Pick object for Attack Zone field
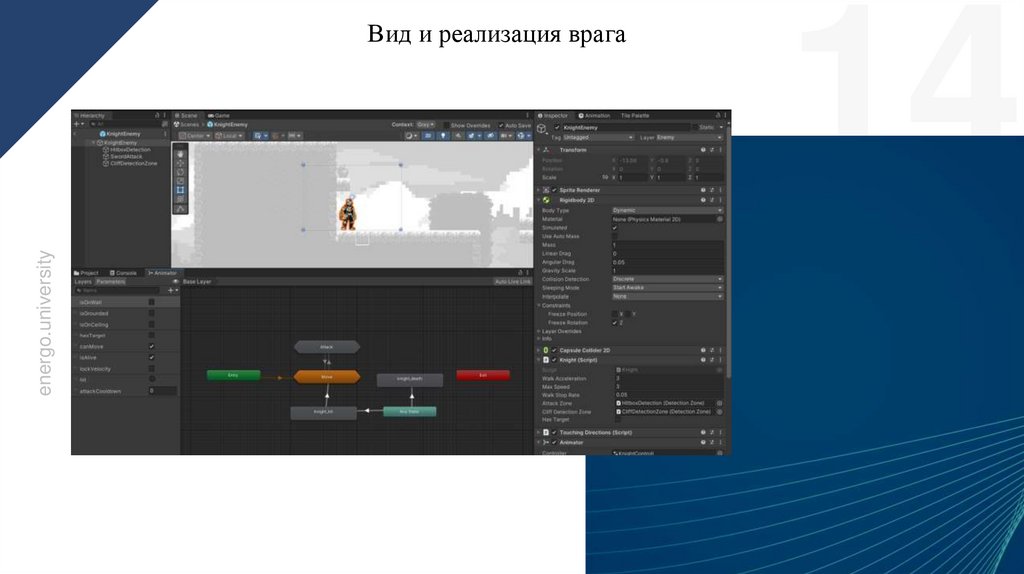 click(720, 404)
